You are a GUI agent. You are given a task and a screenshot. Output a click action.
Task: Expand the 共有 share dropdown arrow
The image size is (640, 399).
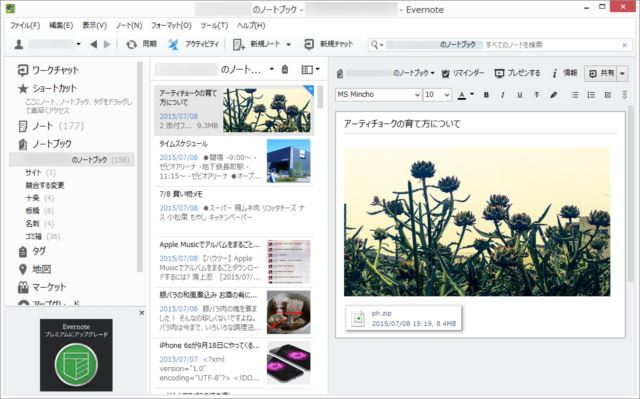pos(622,73)
